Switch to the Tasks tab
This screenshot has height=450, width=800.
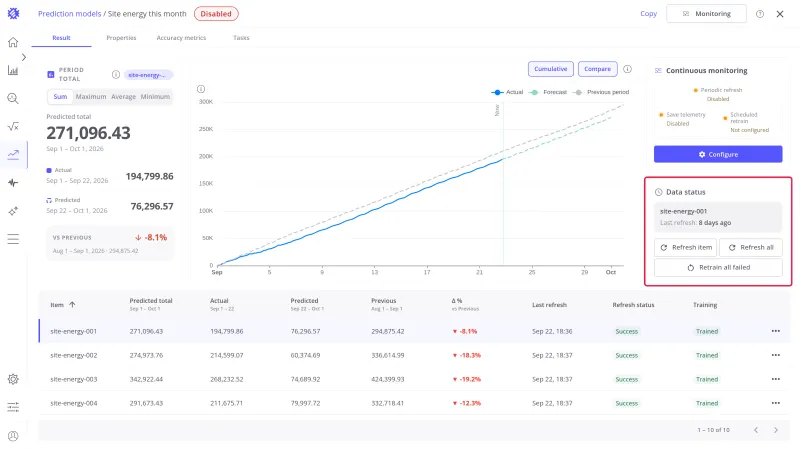click(241, 38)
